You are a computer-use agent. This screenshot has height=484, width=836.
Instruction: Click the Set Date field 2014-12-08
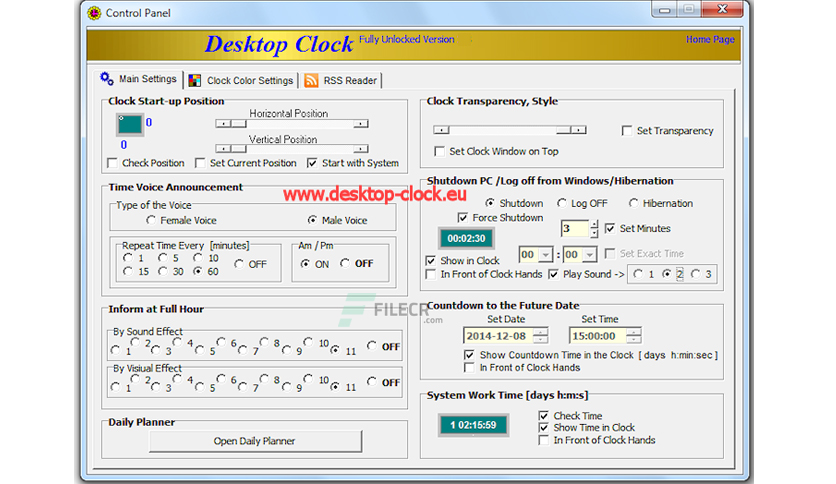click(498, 336)
